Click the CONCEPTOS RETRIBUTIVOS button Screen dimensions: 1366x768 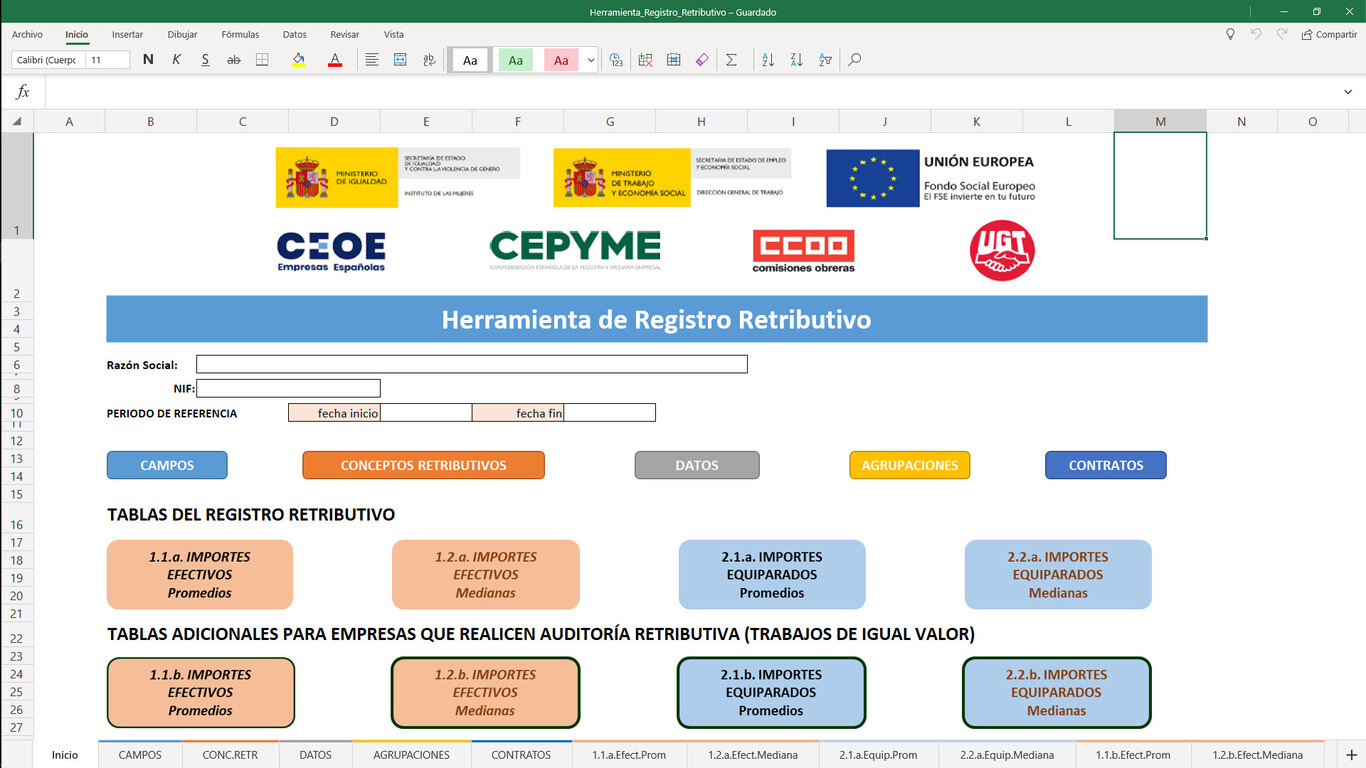pyautogui.click(x=423, y=465)
